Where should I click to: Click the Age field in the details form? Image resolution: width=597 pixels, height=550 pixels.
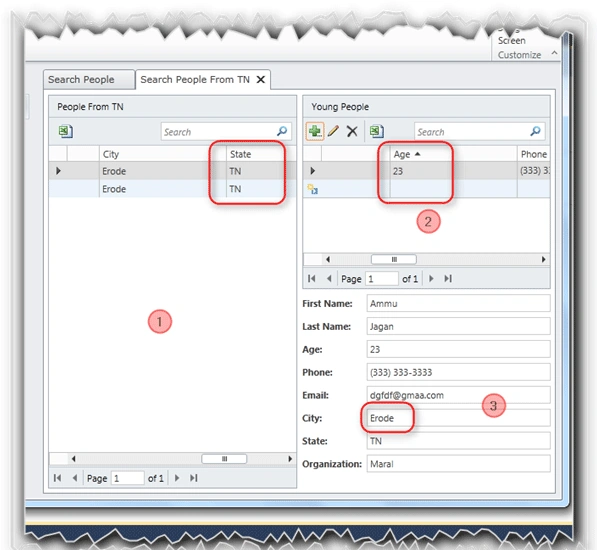pos(458,349)
